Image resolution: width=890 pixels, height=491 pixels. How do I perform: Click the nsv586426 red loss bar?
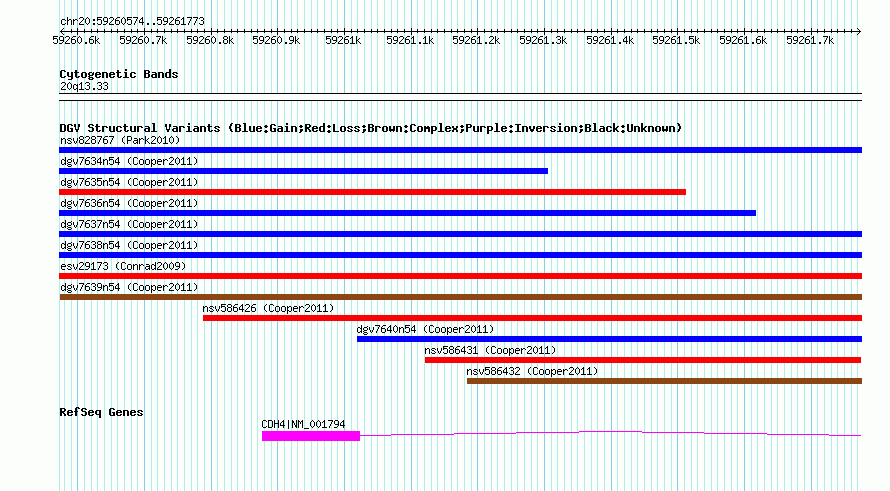click(x=532, y=318)
